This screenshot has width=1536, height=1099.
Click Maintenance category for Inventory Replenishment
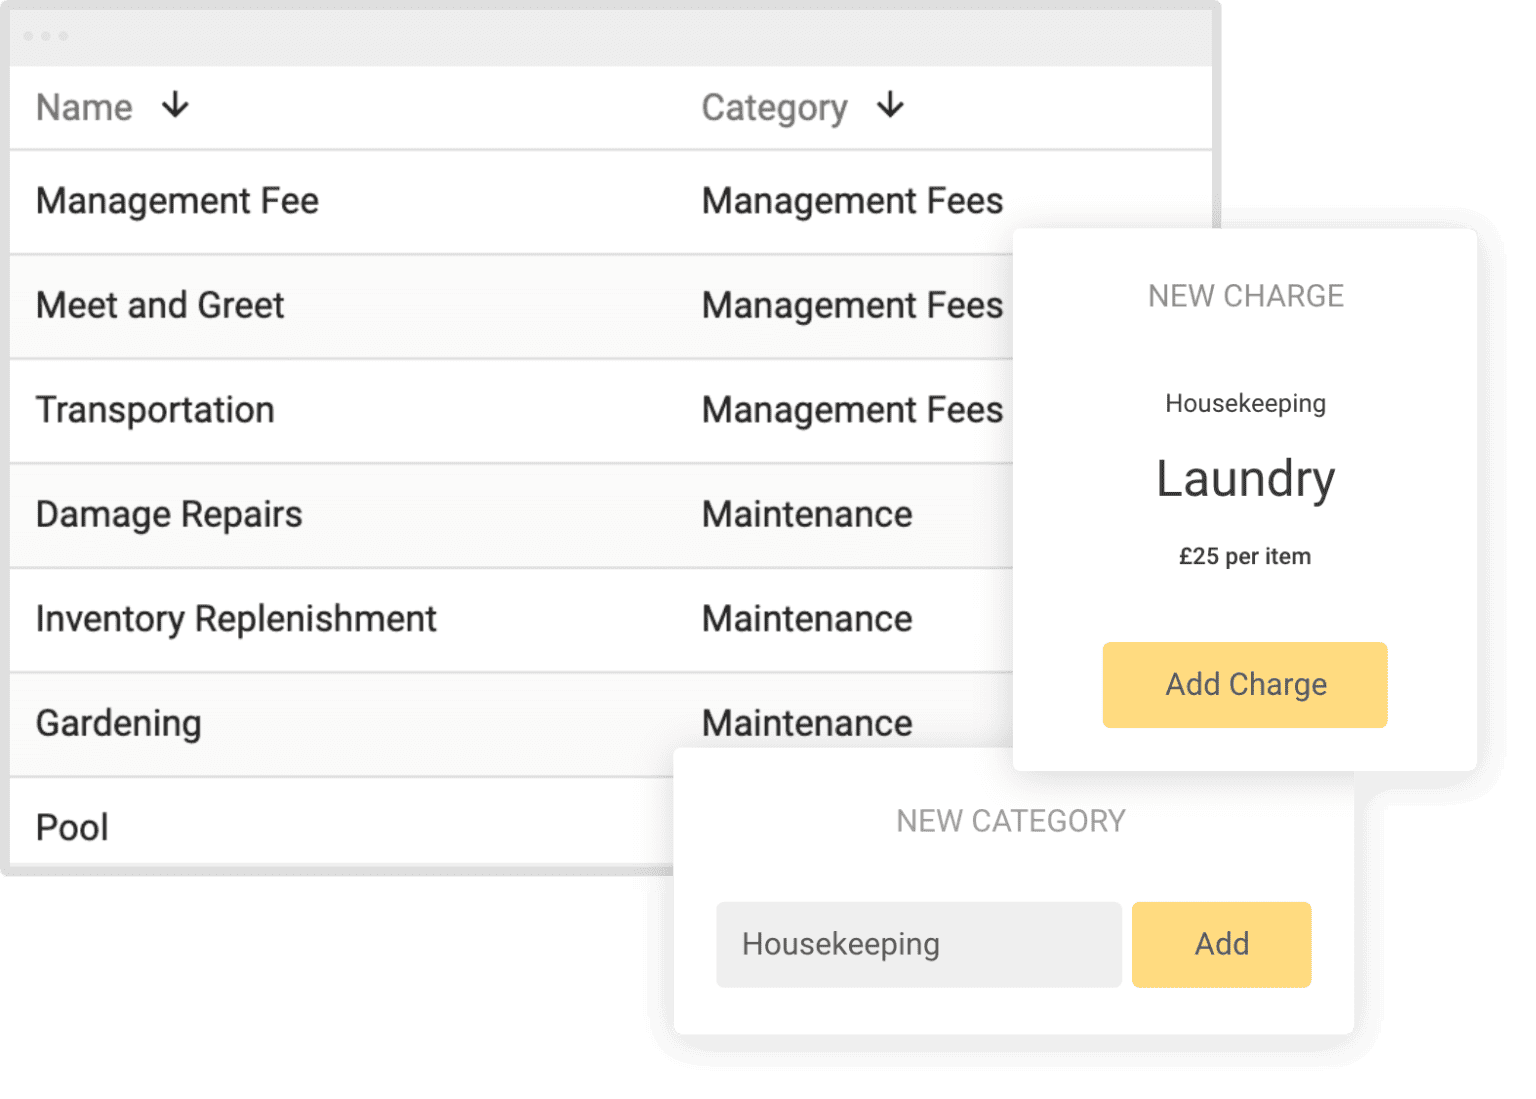point(807,619)
